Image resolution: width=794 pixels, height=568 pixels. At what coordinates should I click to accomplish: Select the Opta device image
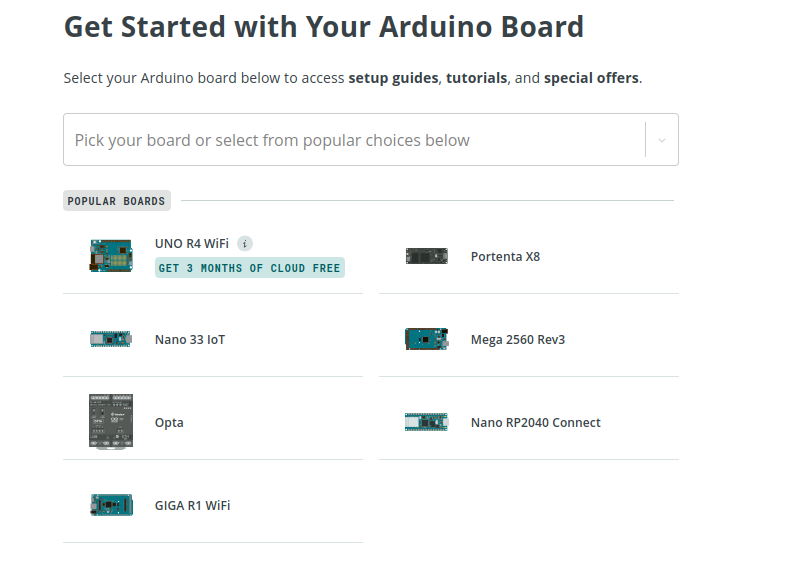pyautogui.click(x=111, y=422)
